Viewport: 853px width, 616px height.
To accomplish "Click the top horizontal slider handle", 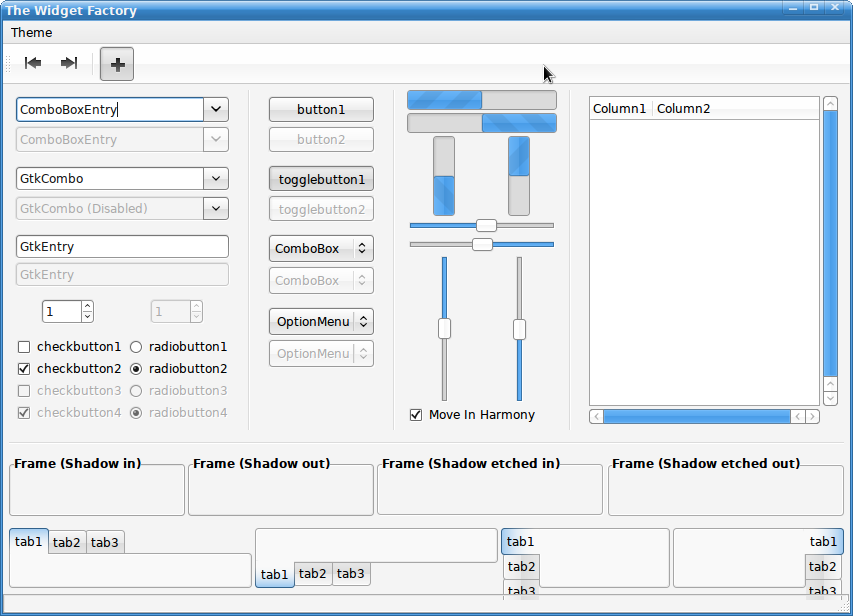I will (x=486, y=225).
